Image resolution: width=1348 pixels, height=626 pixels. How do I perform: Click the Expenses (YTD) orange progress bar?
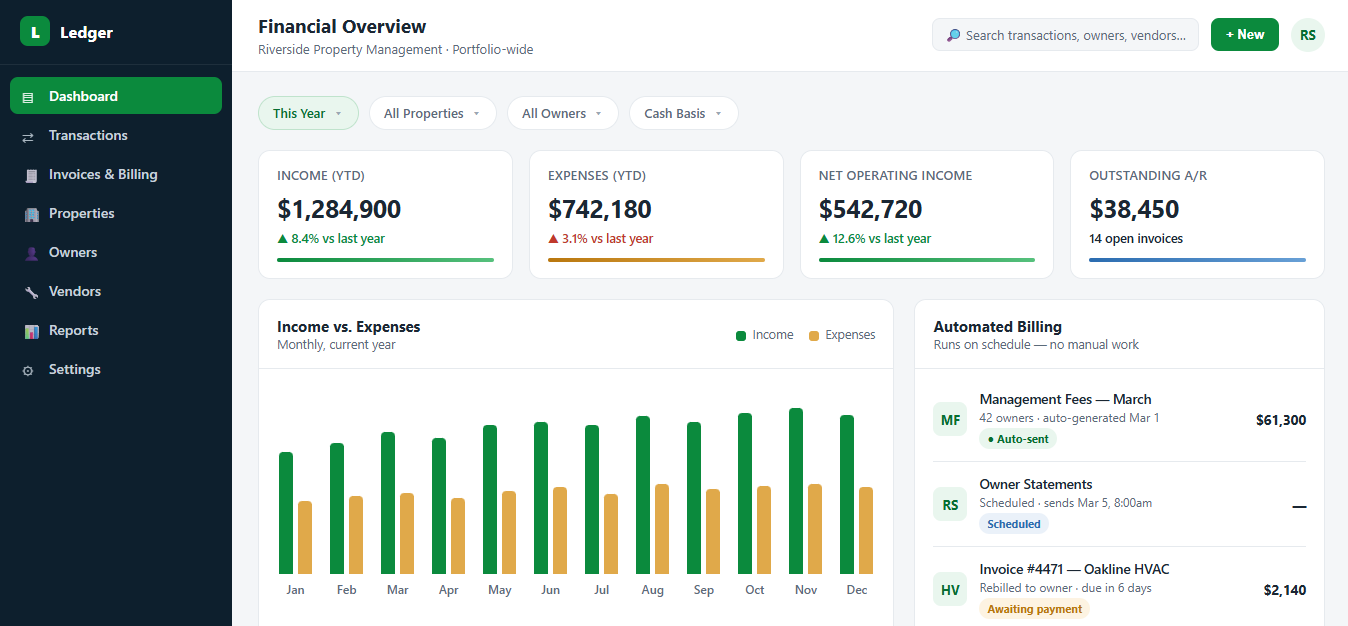(656, 260)
